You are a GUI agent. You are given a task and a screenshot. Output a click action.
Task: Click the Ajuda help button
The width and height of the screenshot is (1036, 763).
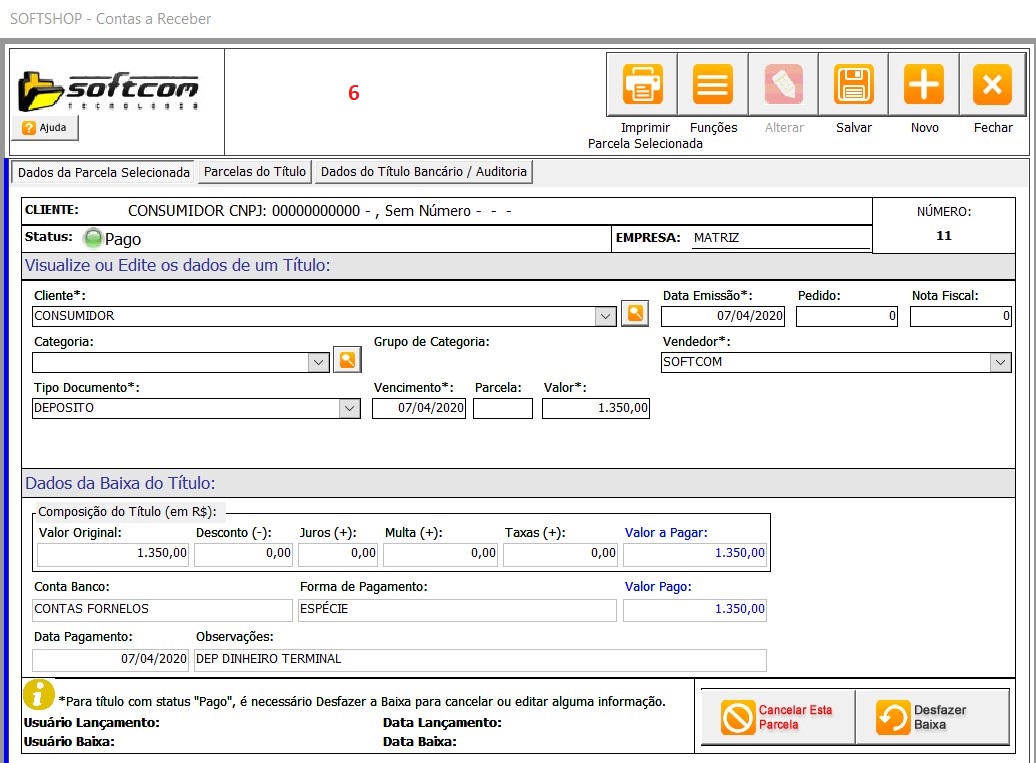(x=45, y=128)
